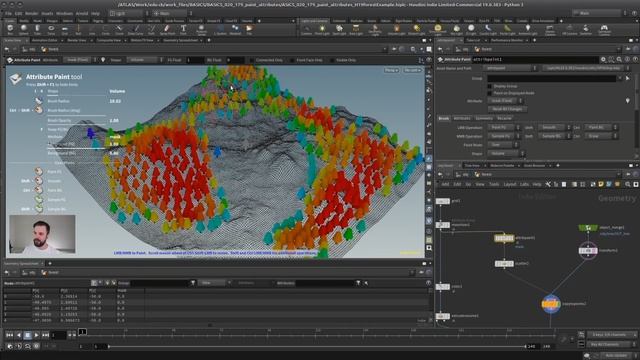Open the Render menu in menu bar

coord(31,13)
